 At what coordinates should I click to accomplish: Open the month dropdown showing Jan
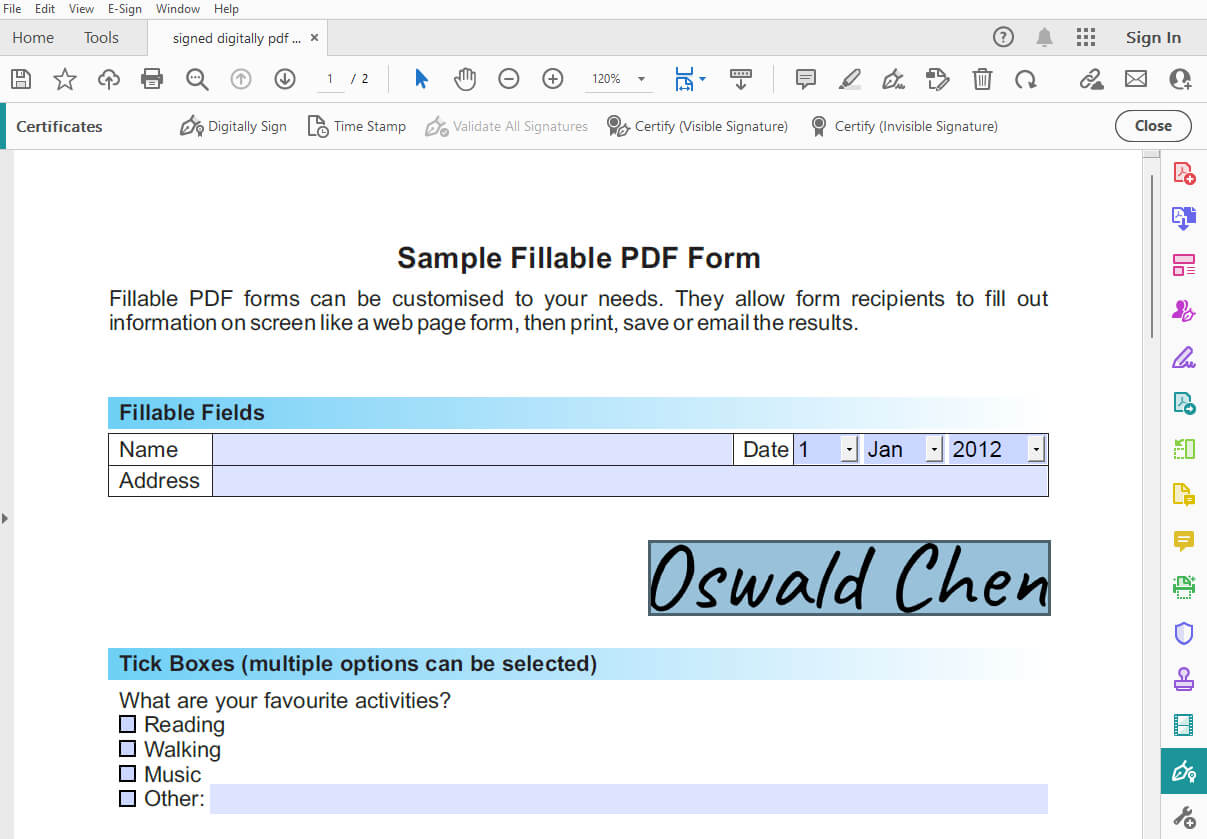(932, 449)
